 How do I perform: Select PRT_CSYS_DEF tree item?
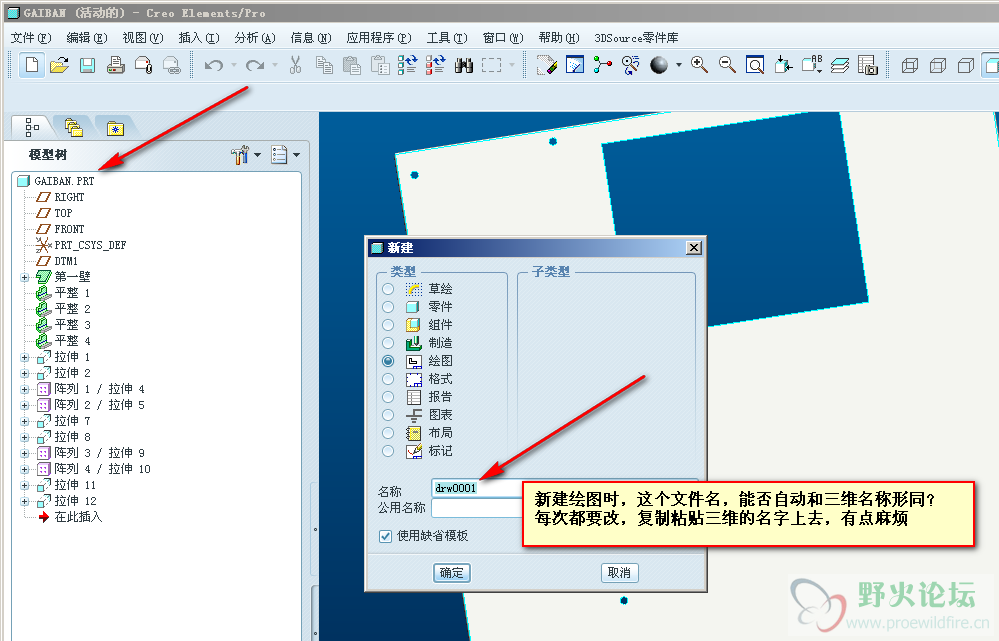[90, 245]
